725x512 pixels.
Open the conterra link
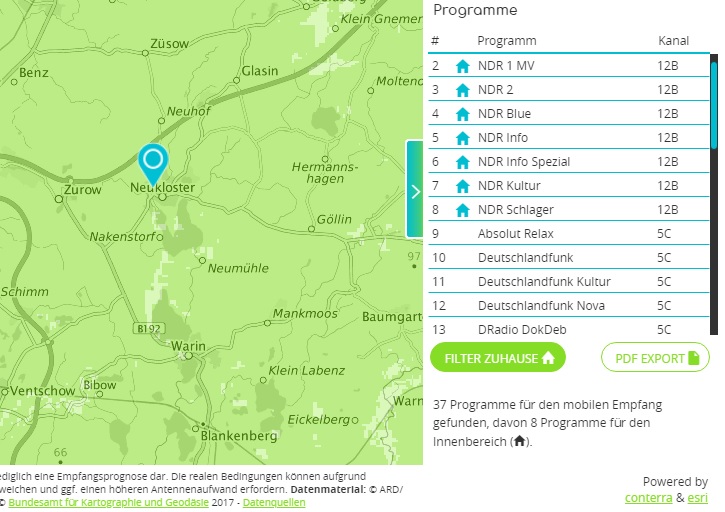tap(648, 497)
